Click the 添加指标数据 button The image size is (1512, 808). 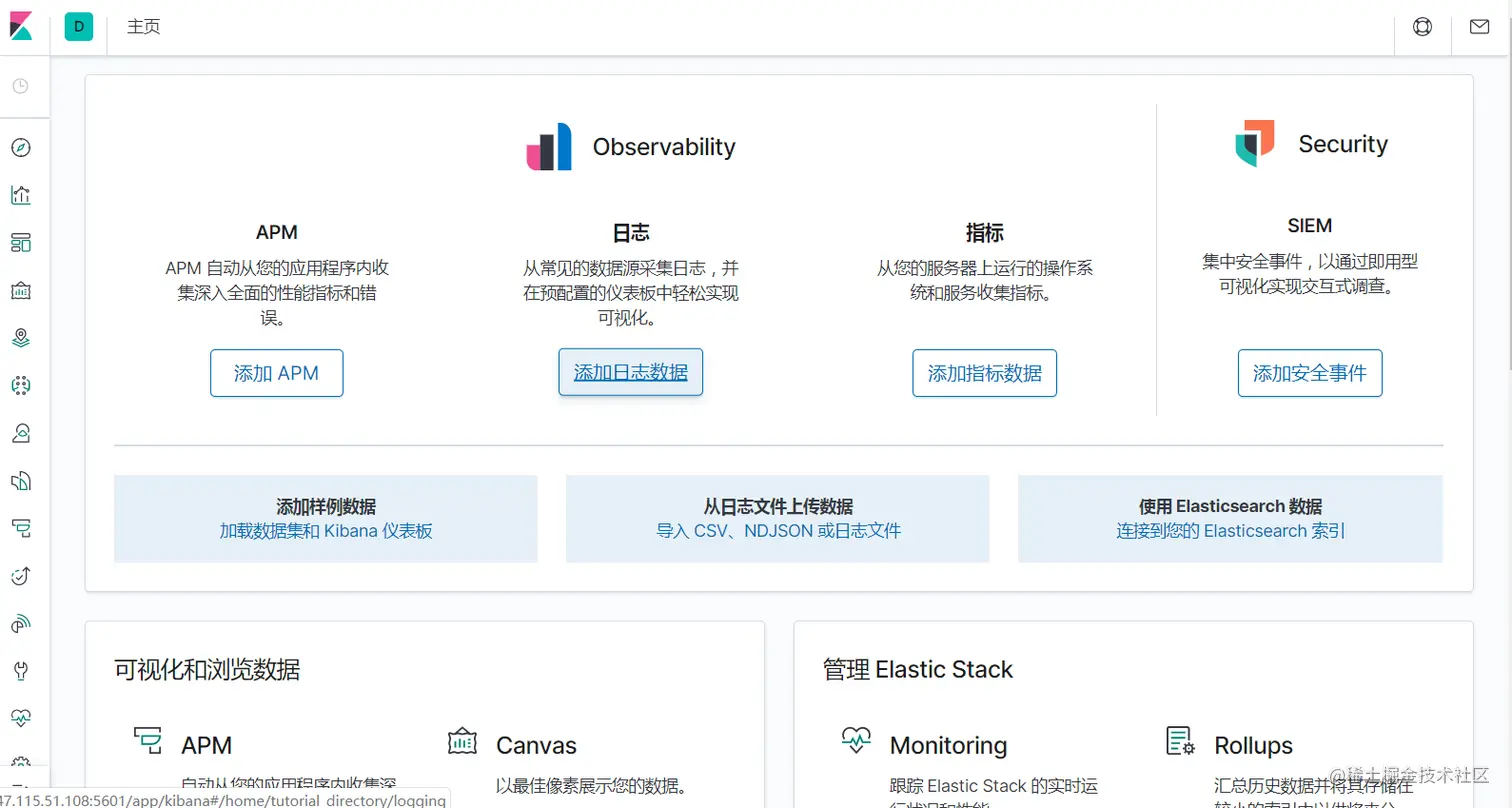click(985, 373)
